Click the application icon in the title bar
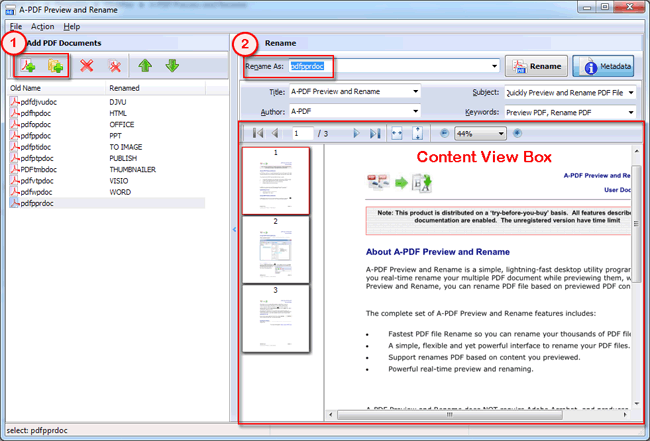Screen dimensions: 650x441 click(x=10, y=10)
